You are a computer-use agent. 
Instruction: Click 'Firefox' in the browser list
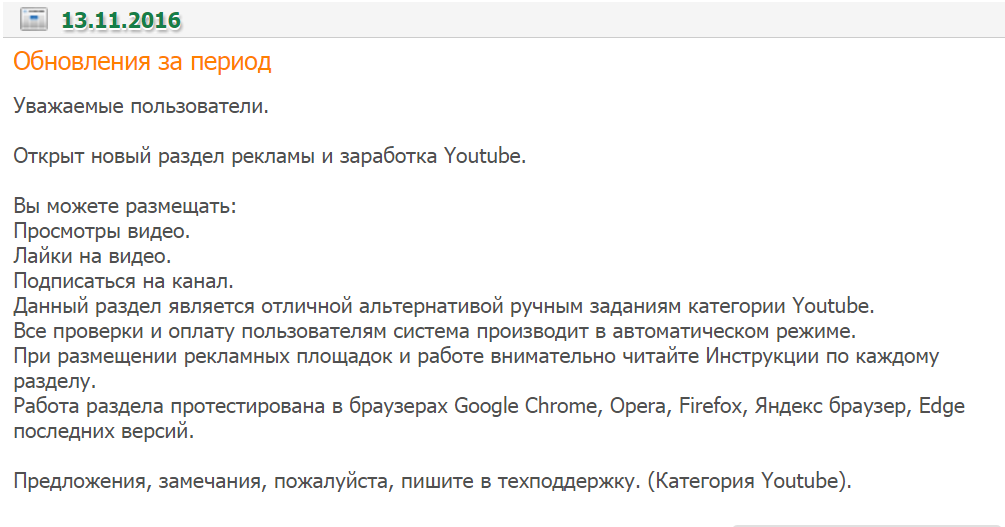[x=710, y=406]
